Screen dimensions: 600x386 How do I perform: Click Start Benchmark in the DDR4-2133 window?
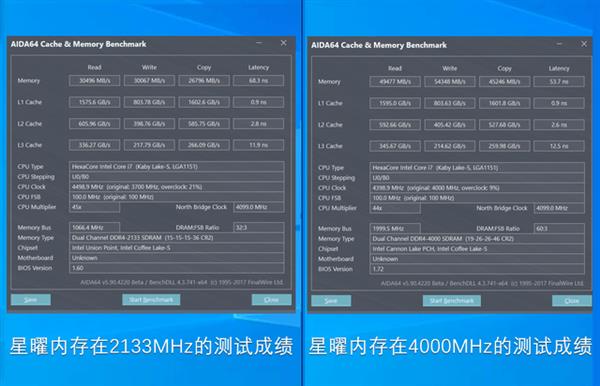pyautogui.click(x=151, y=300)
